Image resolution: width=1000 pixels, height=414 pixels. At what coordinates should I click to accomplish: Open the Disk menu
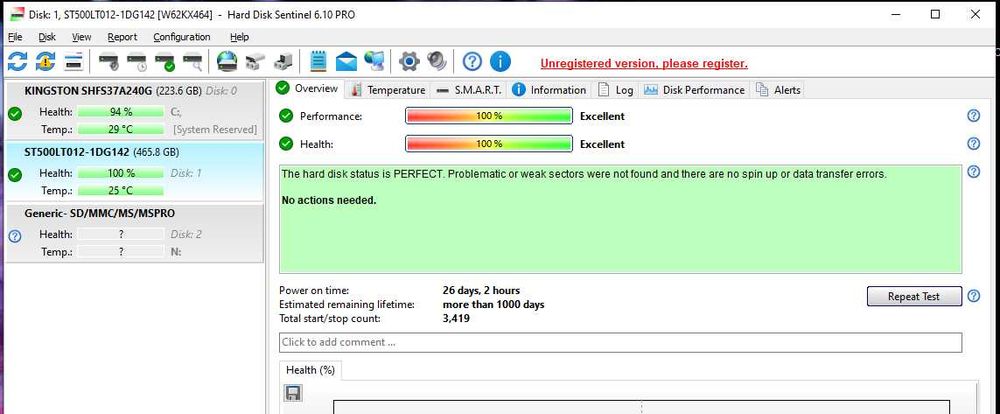[47, 37]
